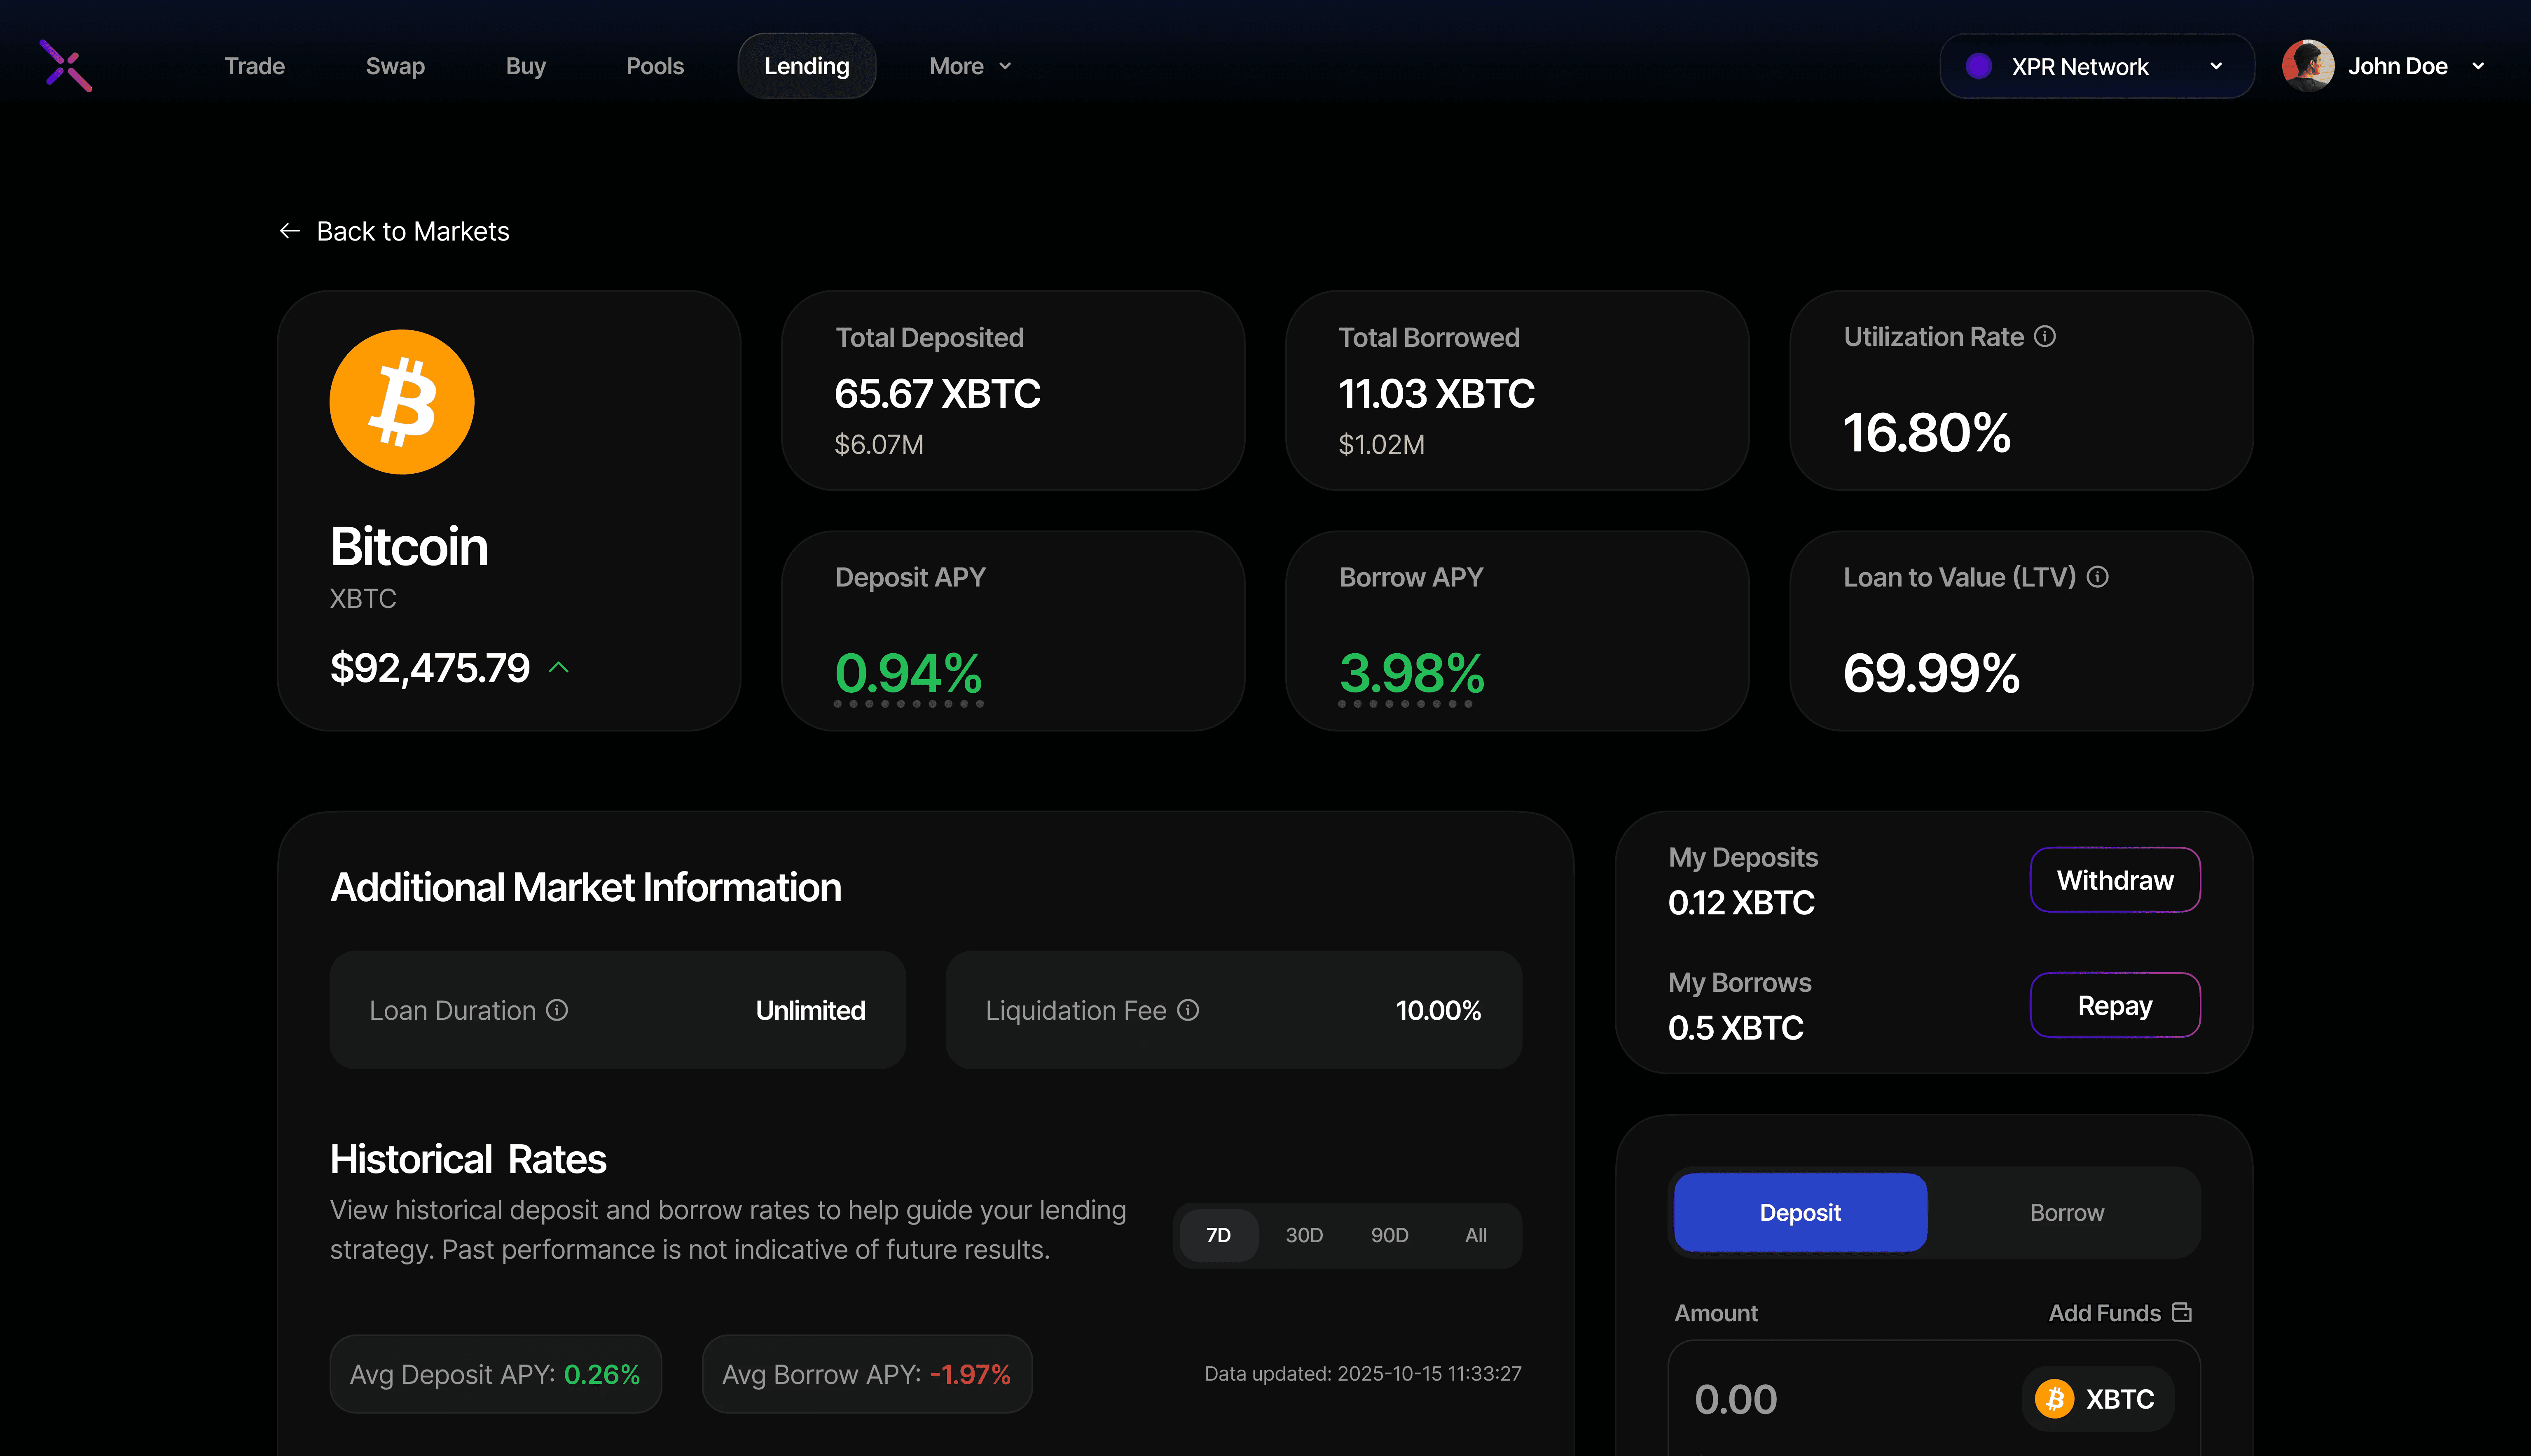This screenshot has width=2531, height=1456.
Task: Go to the Swap tab
Action: 395,66
